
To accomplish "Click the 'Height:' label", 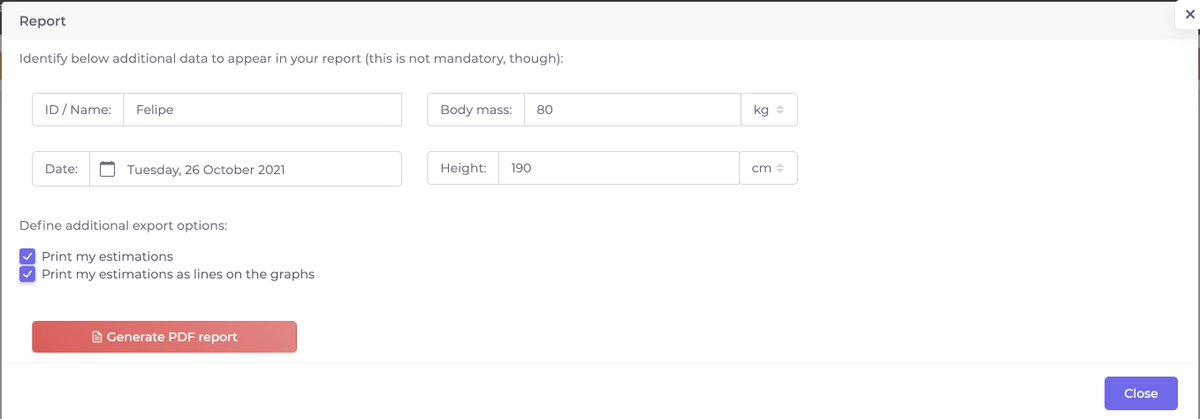I will 463,168.
